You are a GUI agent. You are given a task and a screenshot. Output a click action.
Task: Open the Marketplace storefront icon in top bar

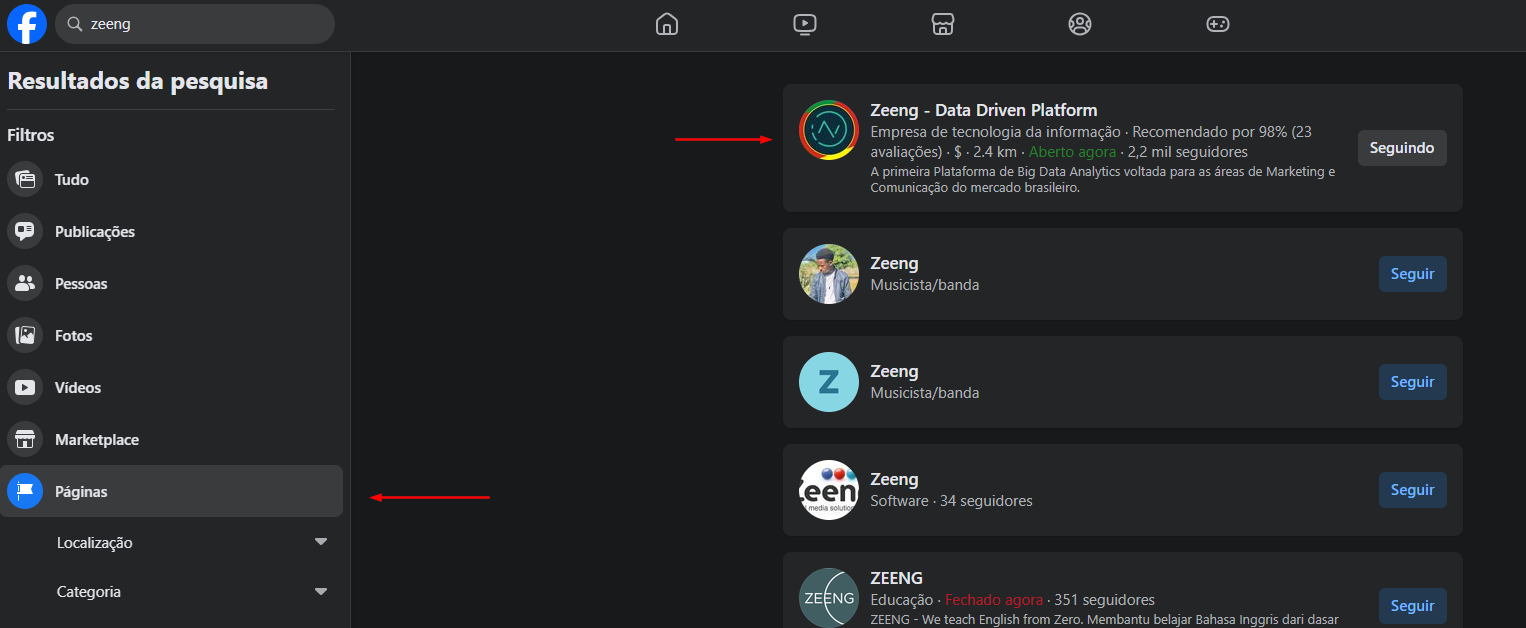pyautogui.click(x=942, y=24)
